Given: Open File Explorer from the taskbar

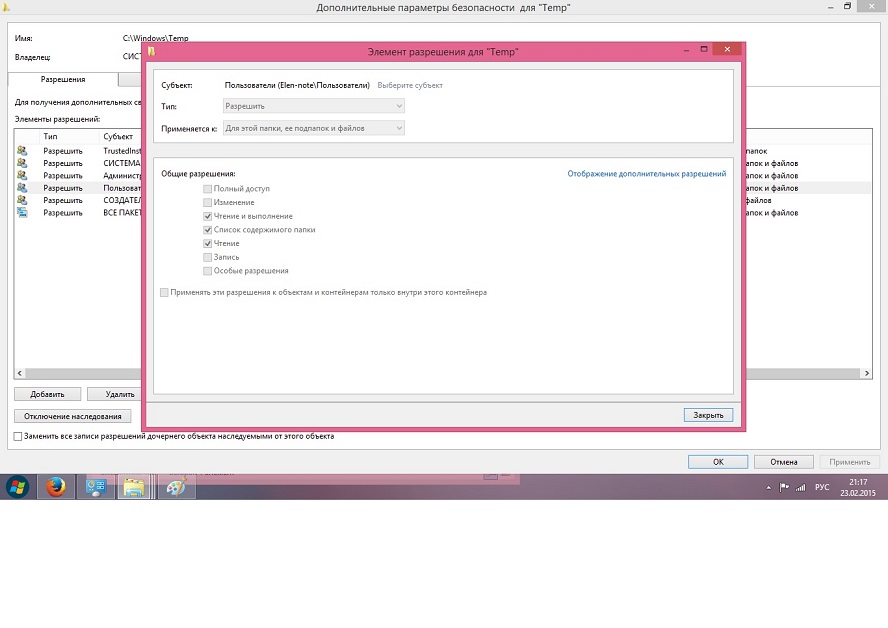Looking at the screenshot, I should [x=133, y=487].
